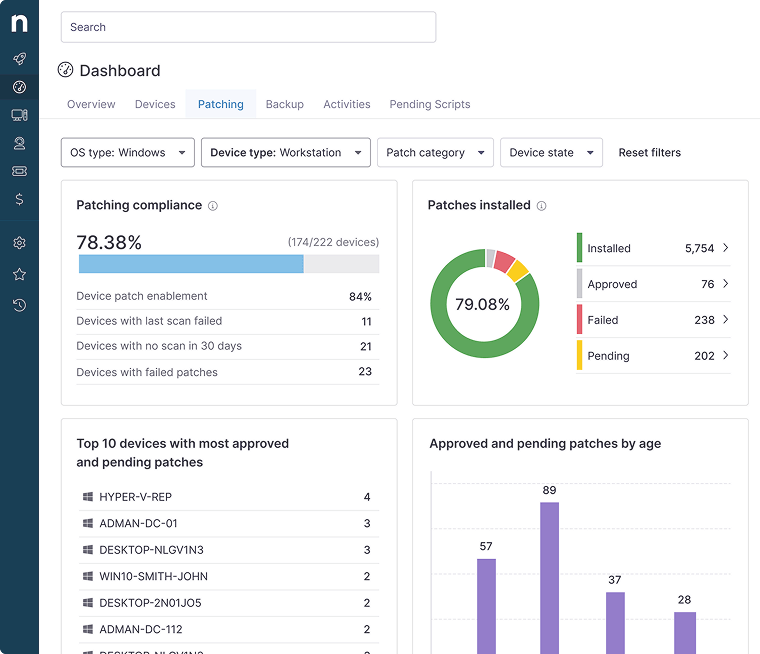Click the Reset filters button
Screen dimensions: 760x654
pos(649,153)
